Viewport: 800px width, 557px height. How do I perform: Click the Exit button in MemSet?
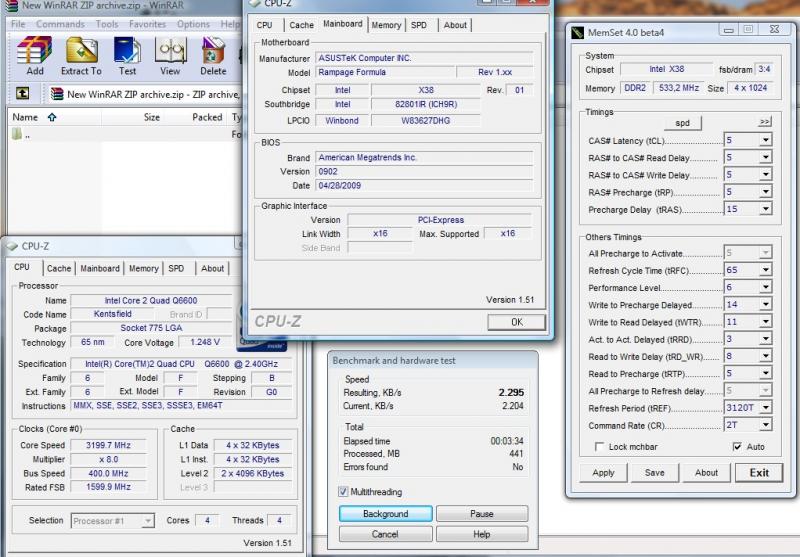coord(759,473)
